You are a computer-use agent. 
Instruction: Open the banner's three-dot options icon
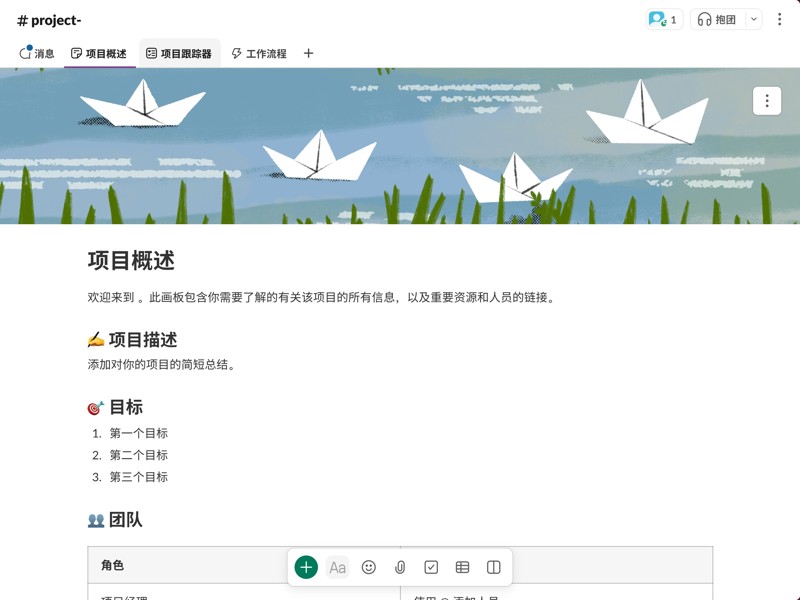[x=766, y=101]
